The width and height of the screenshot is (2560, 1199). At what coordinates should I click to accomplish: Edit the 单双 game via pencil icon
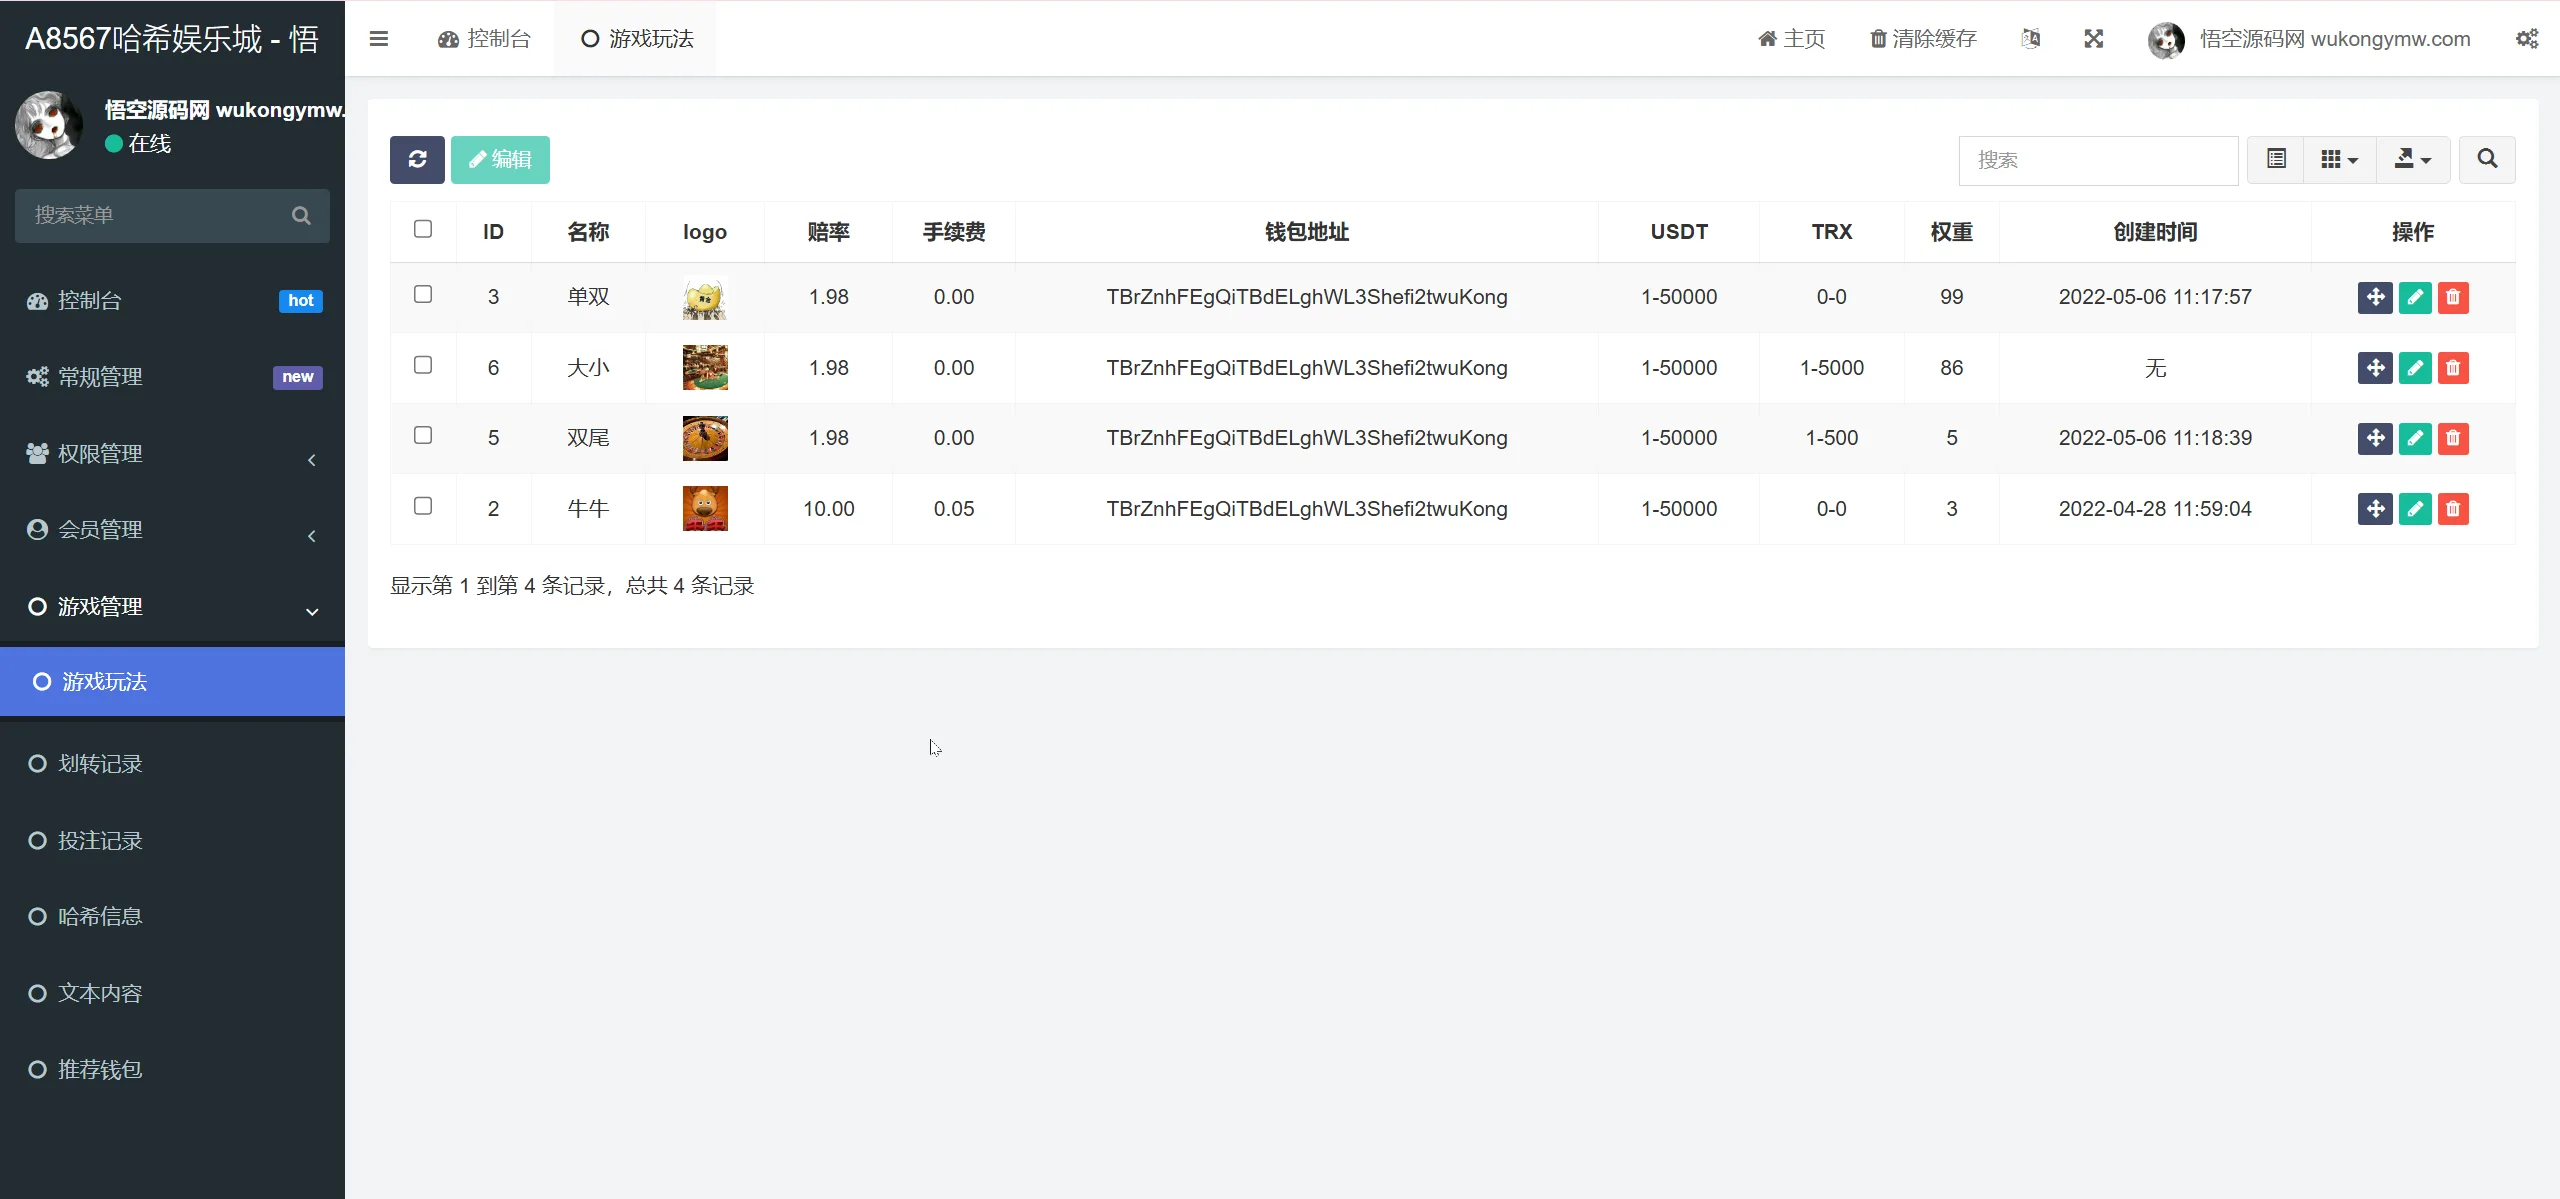coord(2415,297)
